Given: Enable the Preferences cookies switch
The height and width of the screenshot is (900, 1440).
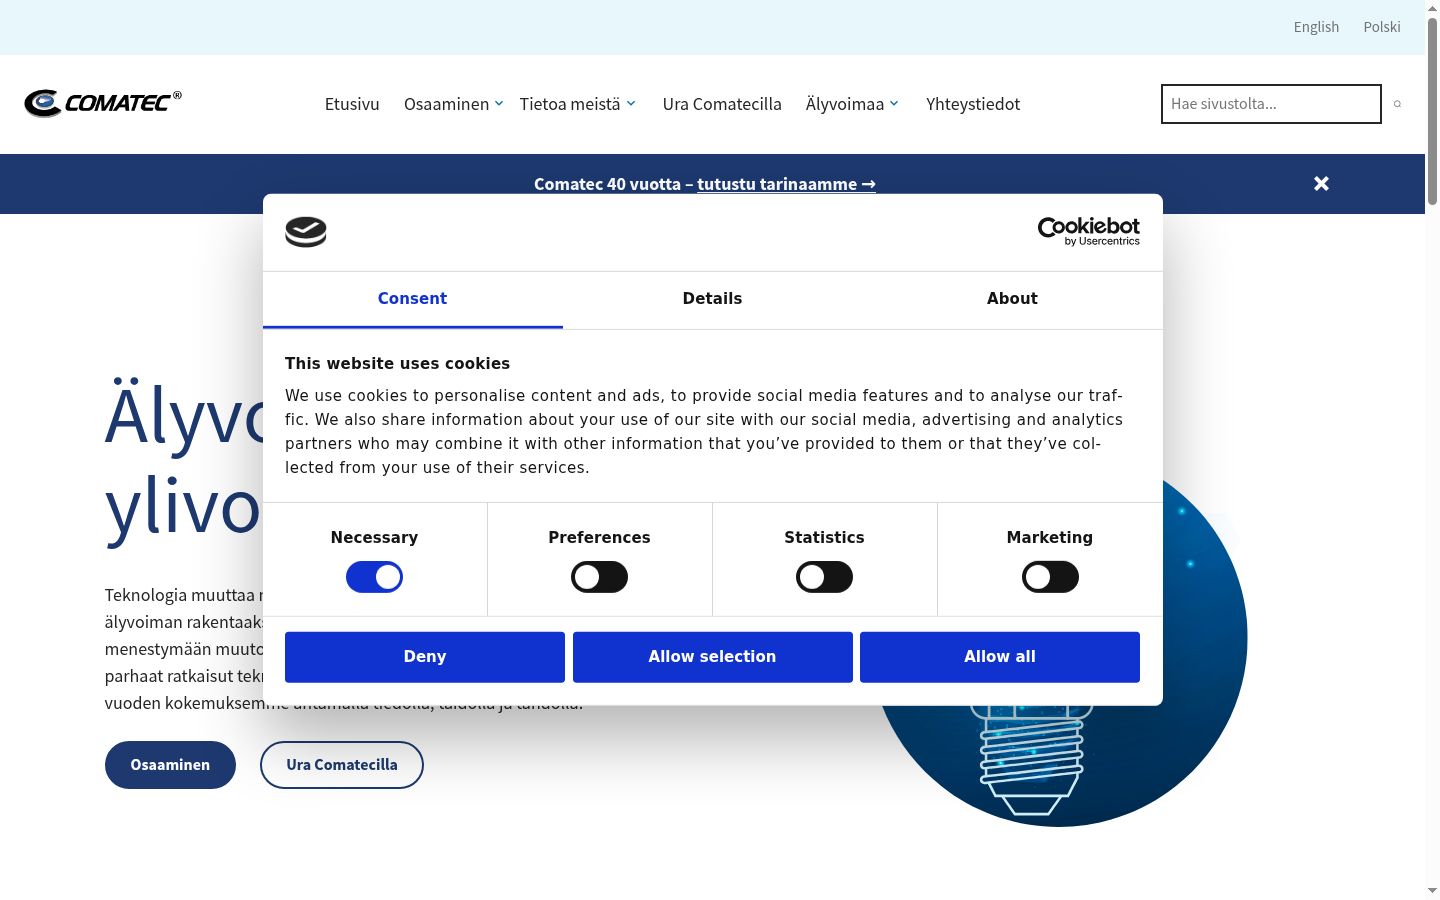Looking at the screenshot, I should coord(599,577).
